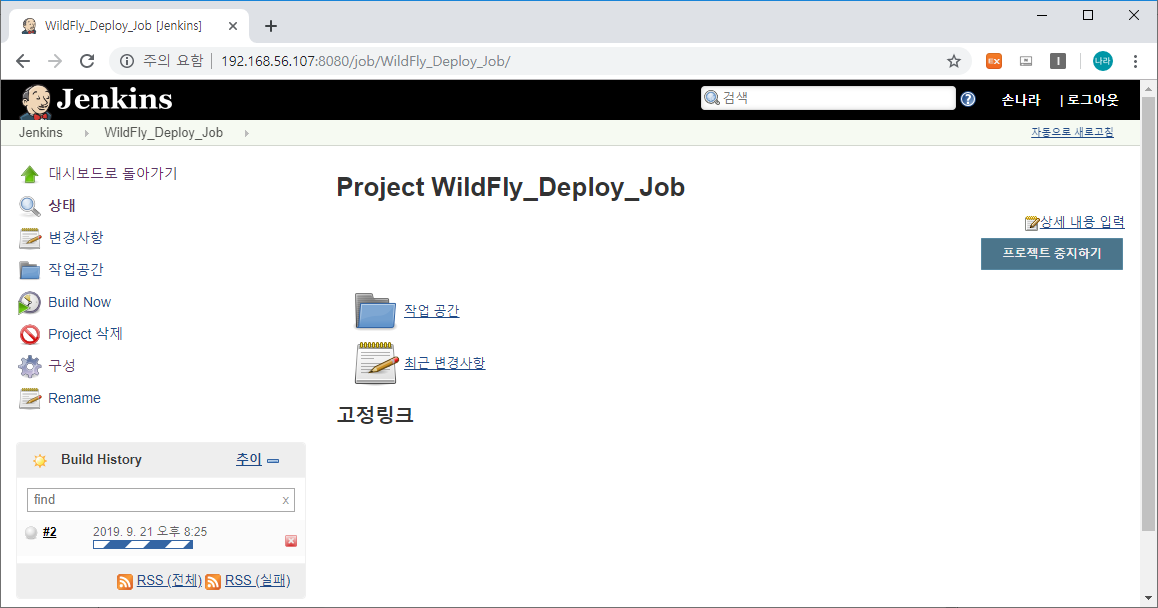Click the edit-description pencil icon
The height and width of the screenshot is (608, 1158).
1032,222
